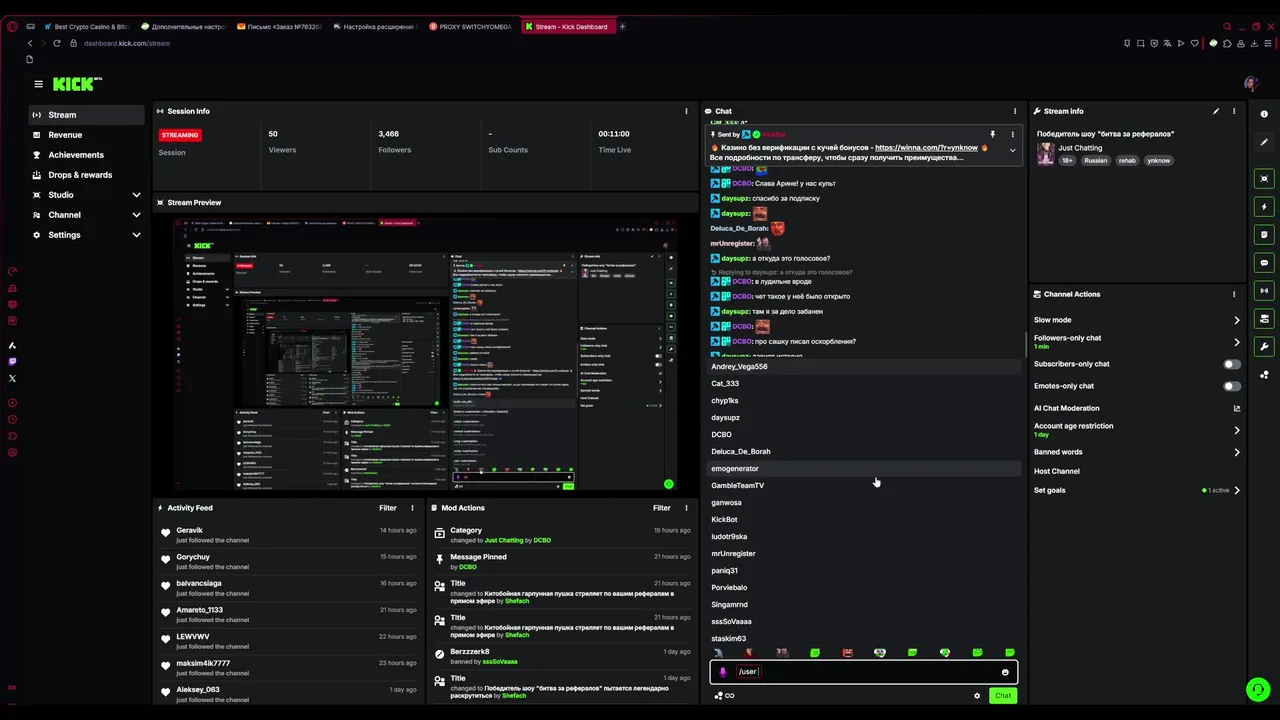Click Host Channel action
The image size is (1280, 720).
click(1057, 471)
